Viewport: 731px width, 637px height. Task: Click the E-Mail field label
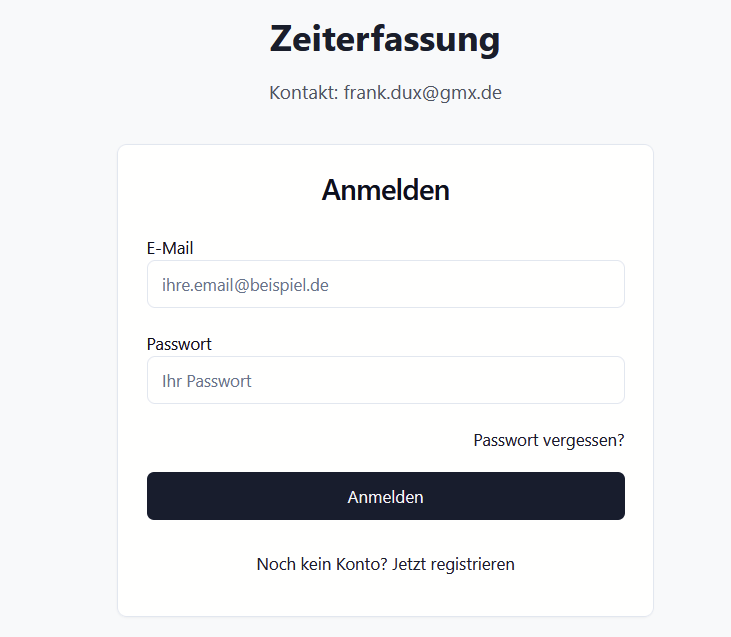tap(170, 248)
